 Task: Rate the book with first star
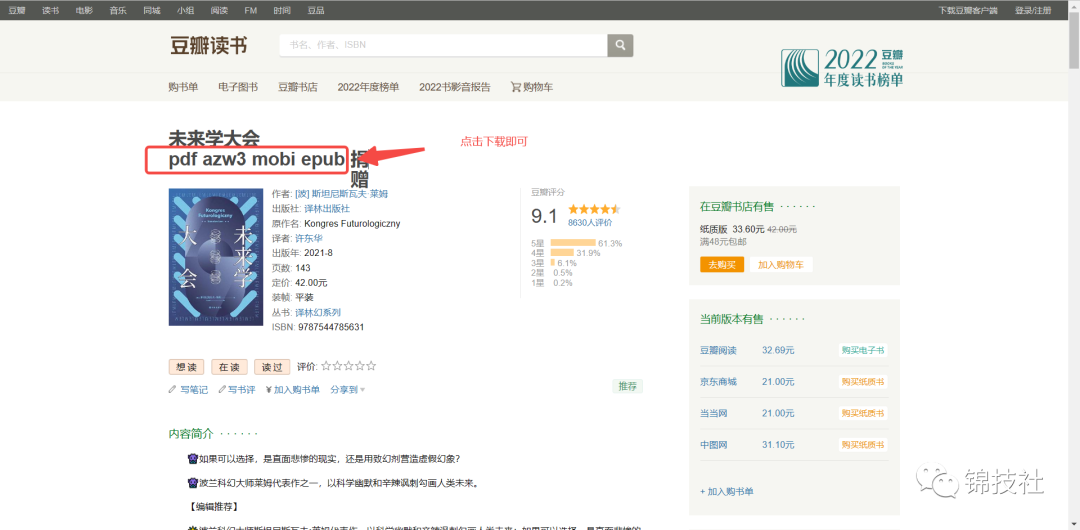tap(326, 366)
